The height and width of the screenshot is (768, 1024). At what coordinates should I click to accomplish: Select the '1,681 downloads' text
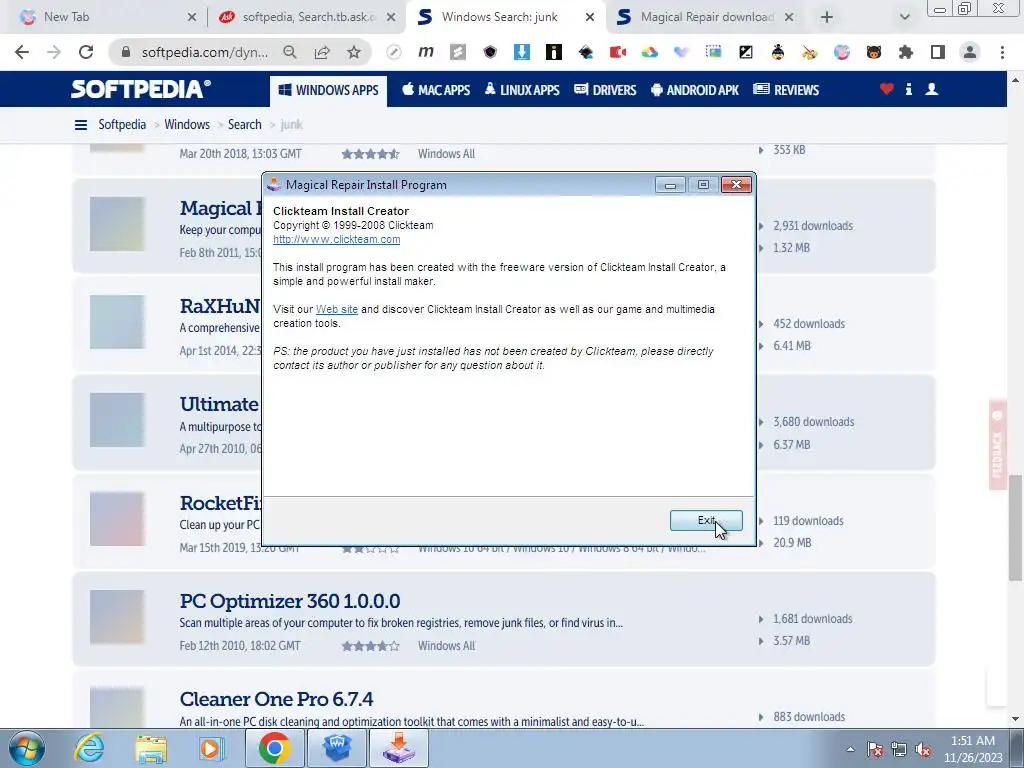pyautogui.click(x=812, y=618)
